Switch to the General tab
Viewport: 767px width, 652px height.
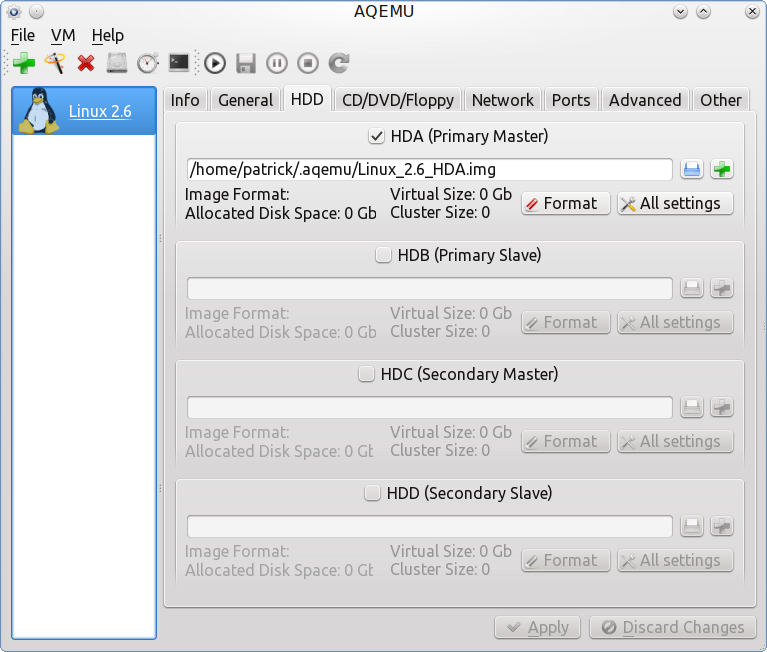(x=245, y=100)
